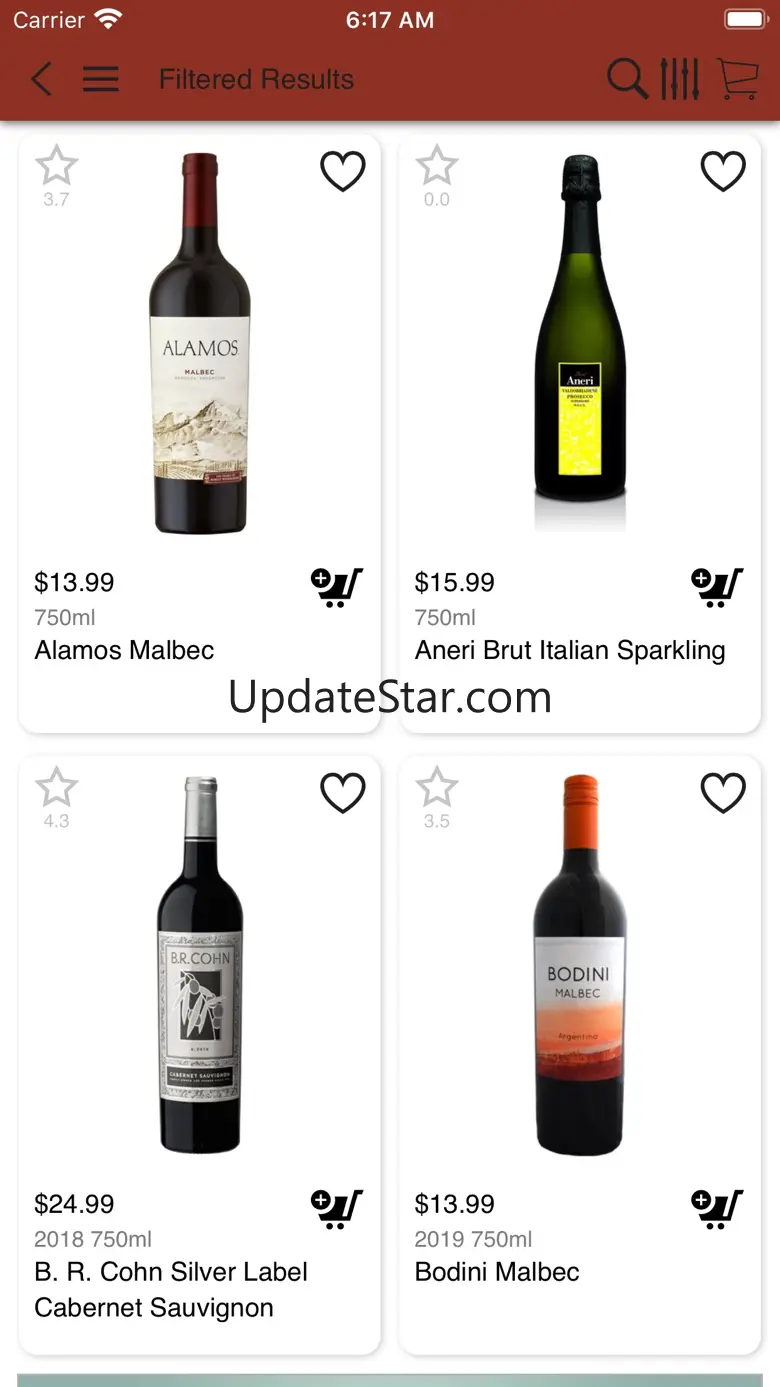Open Bodini Malbec bottle image

(x=580, y=965)
